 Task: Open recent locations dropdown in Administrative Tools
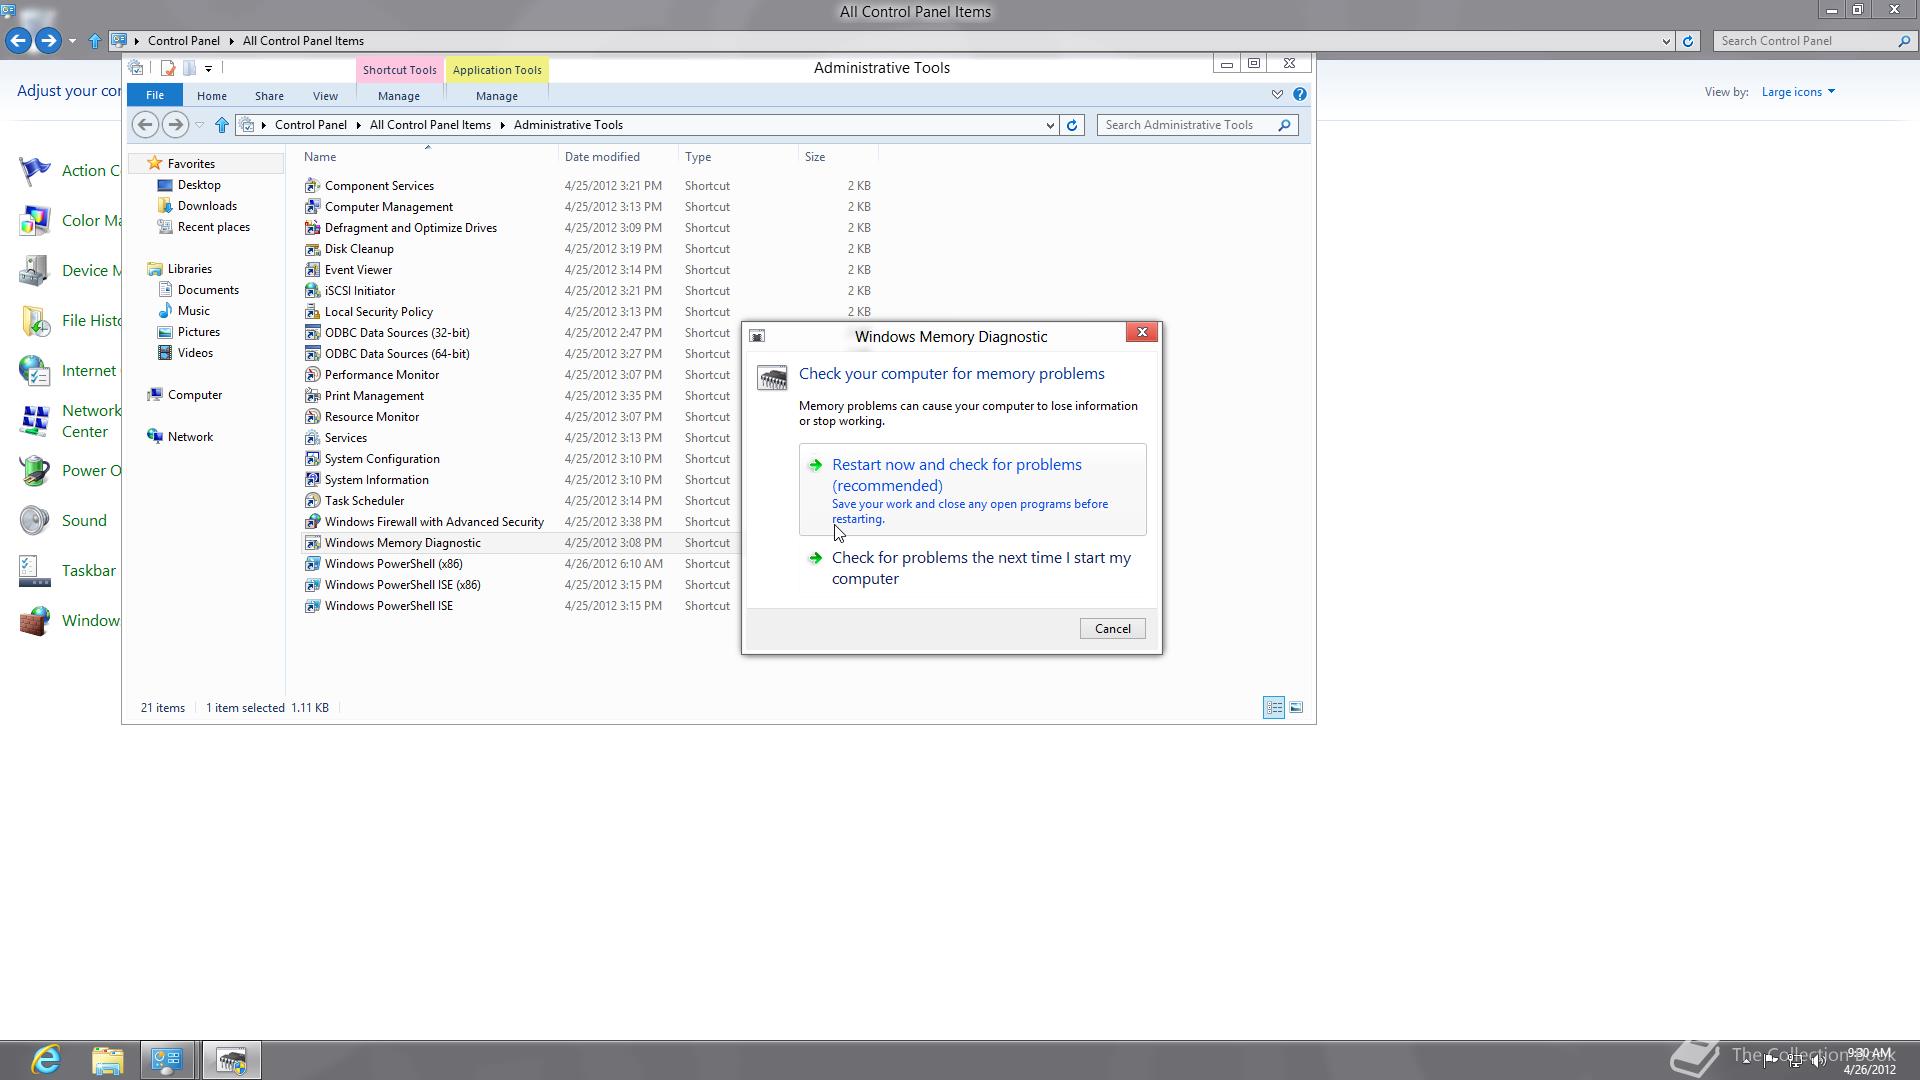point(199,125)
